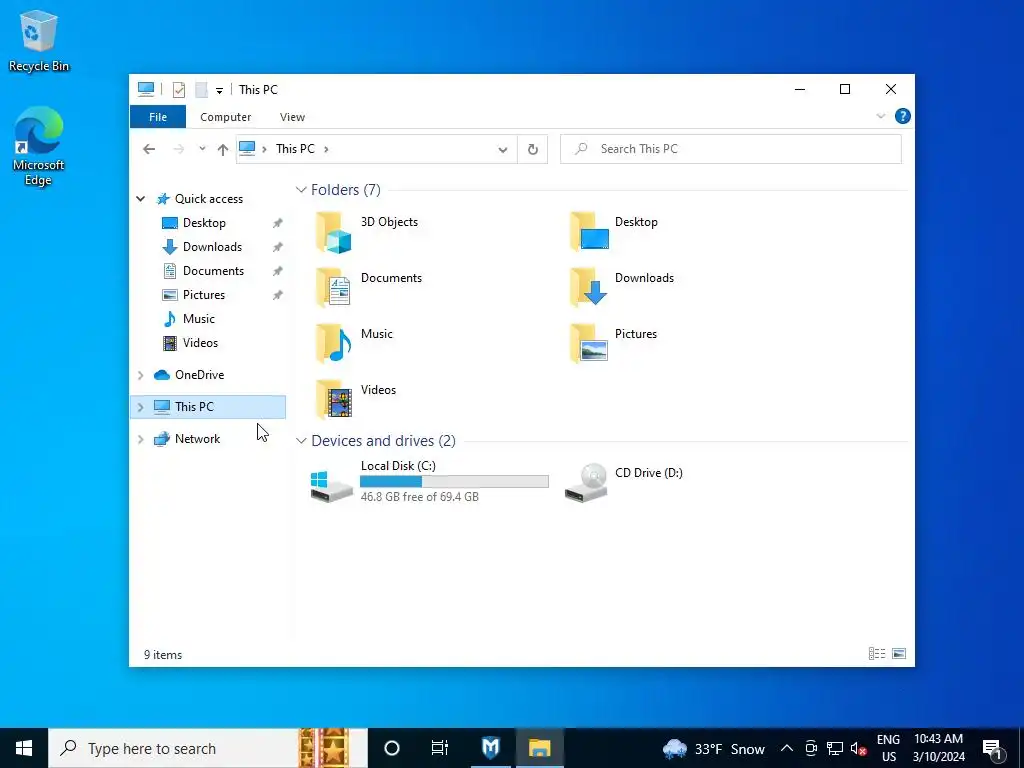This screenshot has width=1024, height=768.
Task: Open the address bar history dropdown
Action: [x=503, y=150]
